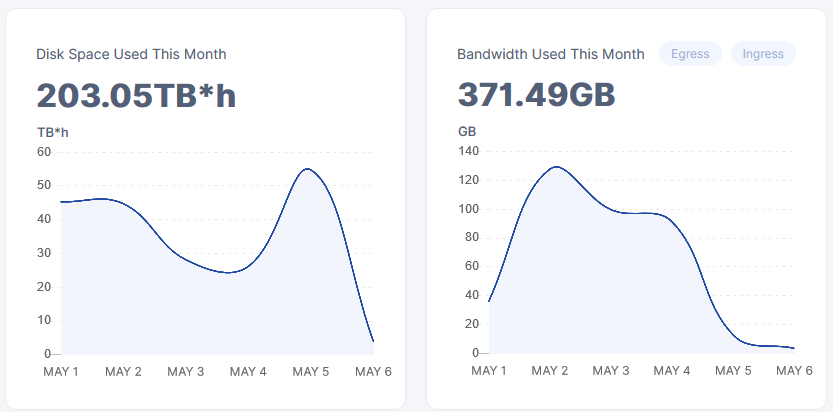Select the 371.49GB total value
This screenshot has width=833, height=412.
(x=536, y=95)
